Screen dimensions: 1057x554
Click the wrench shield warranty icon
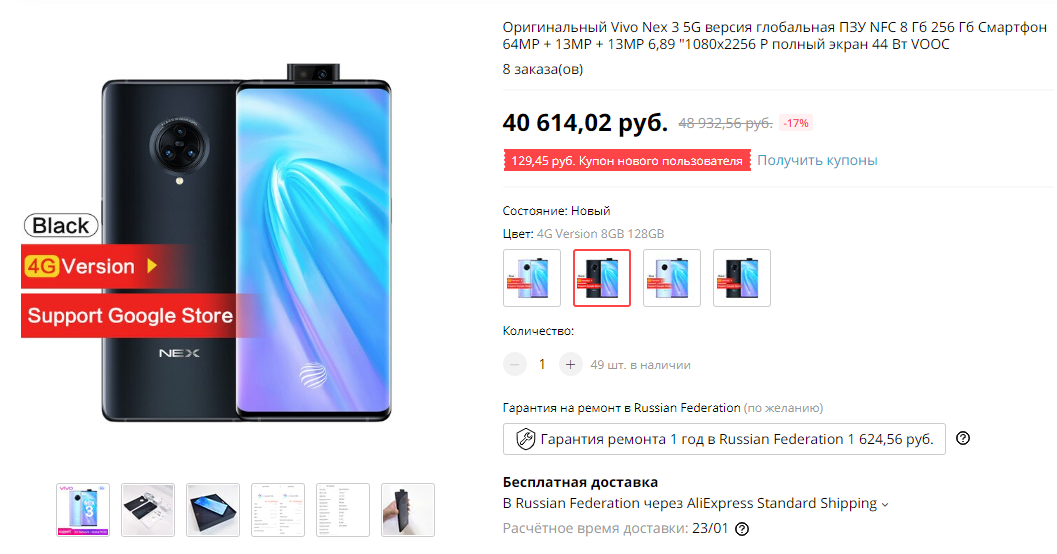click(525, 439)
